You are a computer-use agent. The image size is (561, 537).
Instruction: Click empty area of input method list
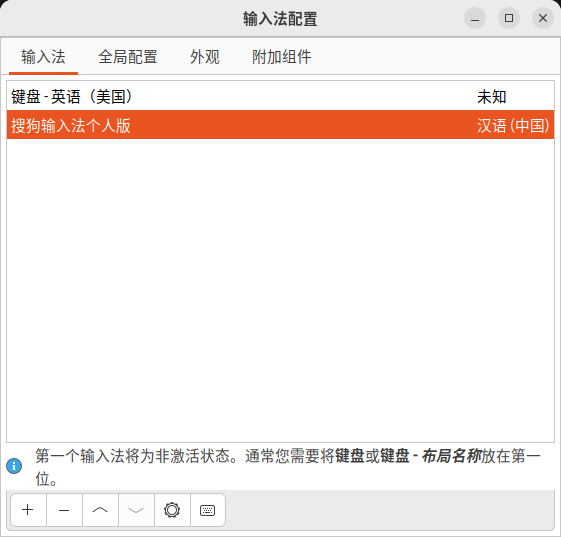[x=280, y=290]
